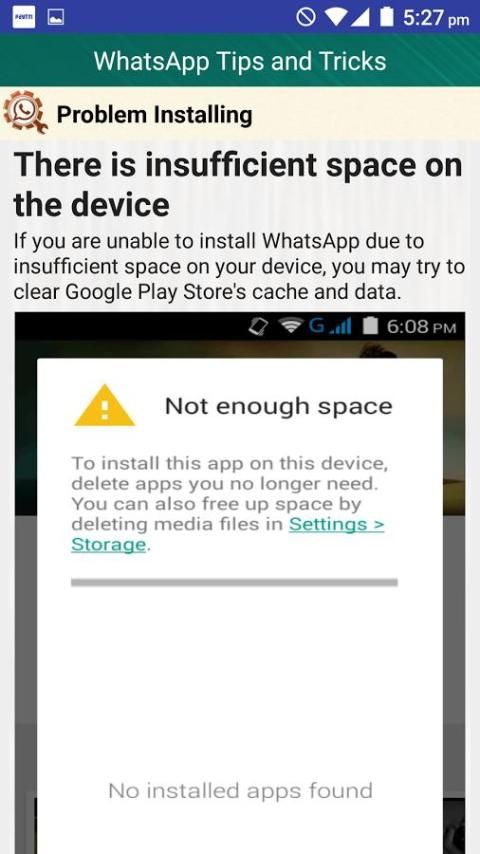
Task: Tap the battery icon in top status bar
Action: pos(387,17)
